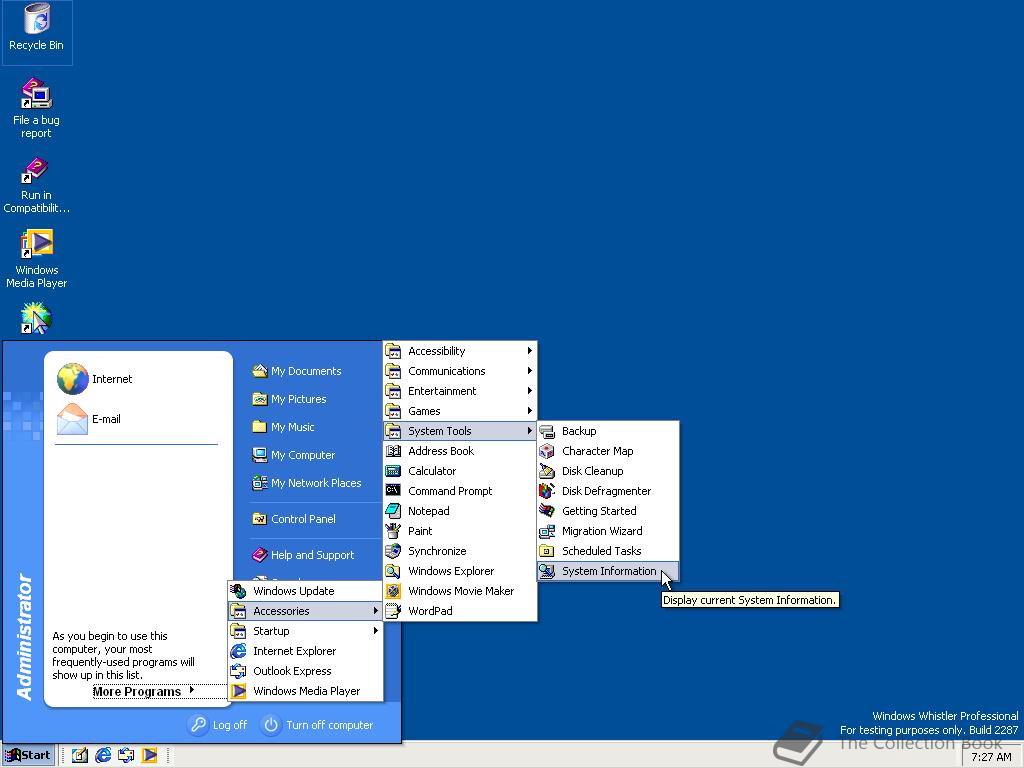Click the Log off button
This screenshot has height=768, width=1024.
[218, 725]
